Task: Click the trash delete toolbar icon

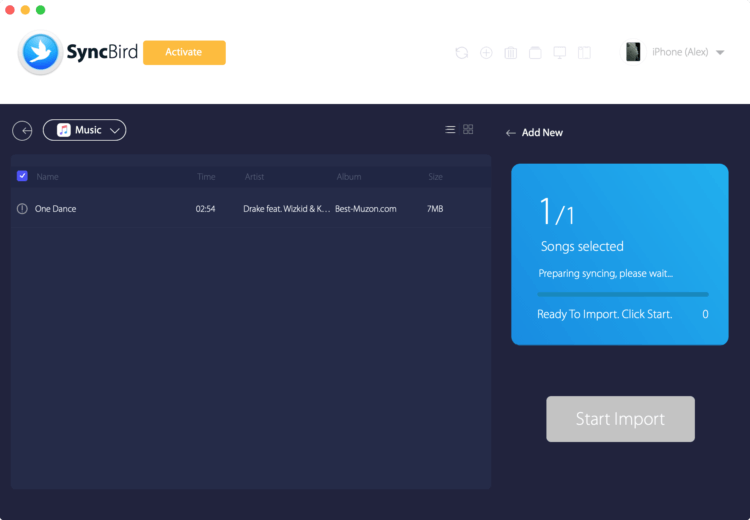Action: (x=510, y=53)
